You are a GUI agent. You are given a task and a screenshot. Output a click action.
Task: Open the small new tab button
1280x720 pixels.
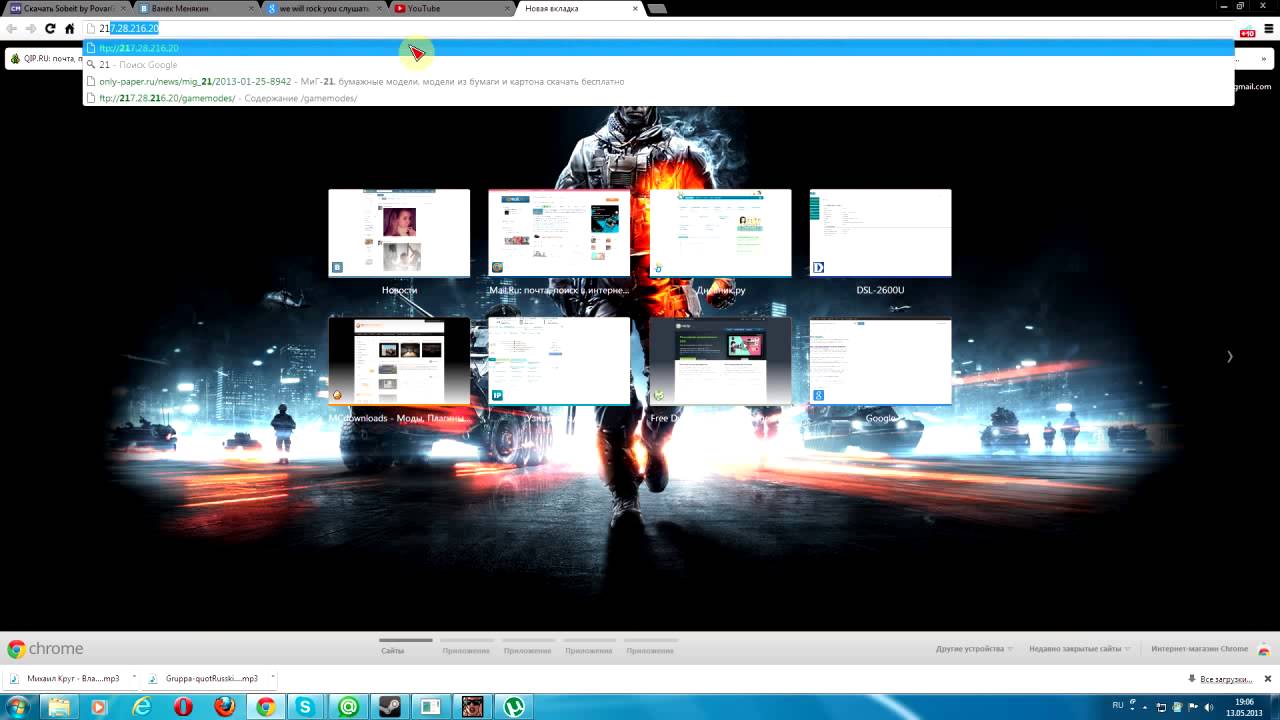point(657,9)
